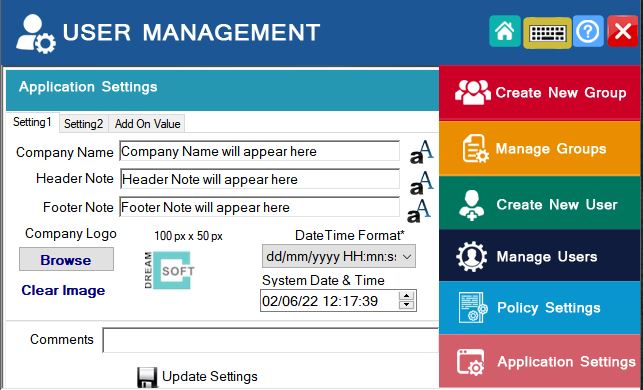The height and width of the screenshot is (390, 643).
Task: Click the User Management header logo icon
Action: coord(35,34)
